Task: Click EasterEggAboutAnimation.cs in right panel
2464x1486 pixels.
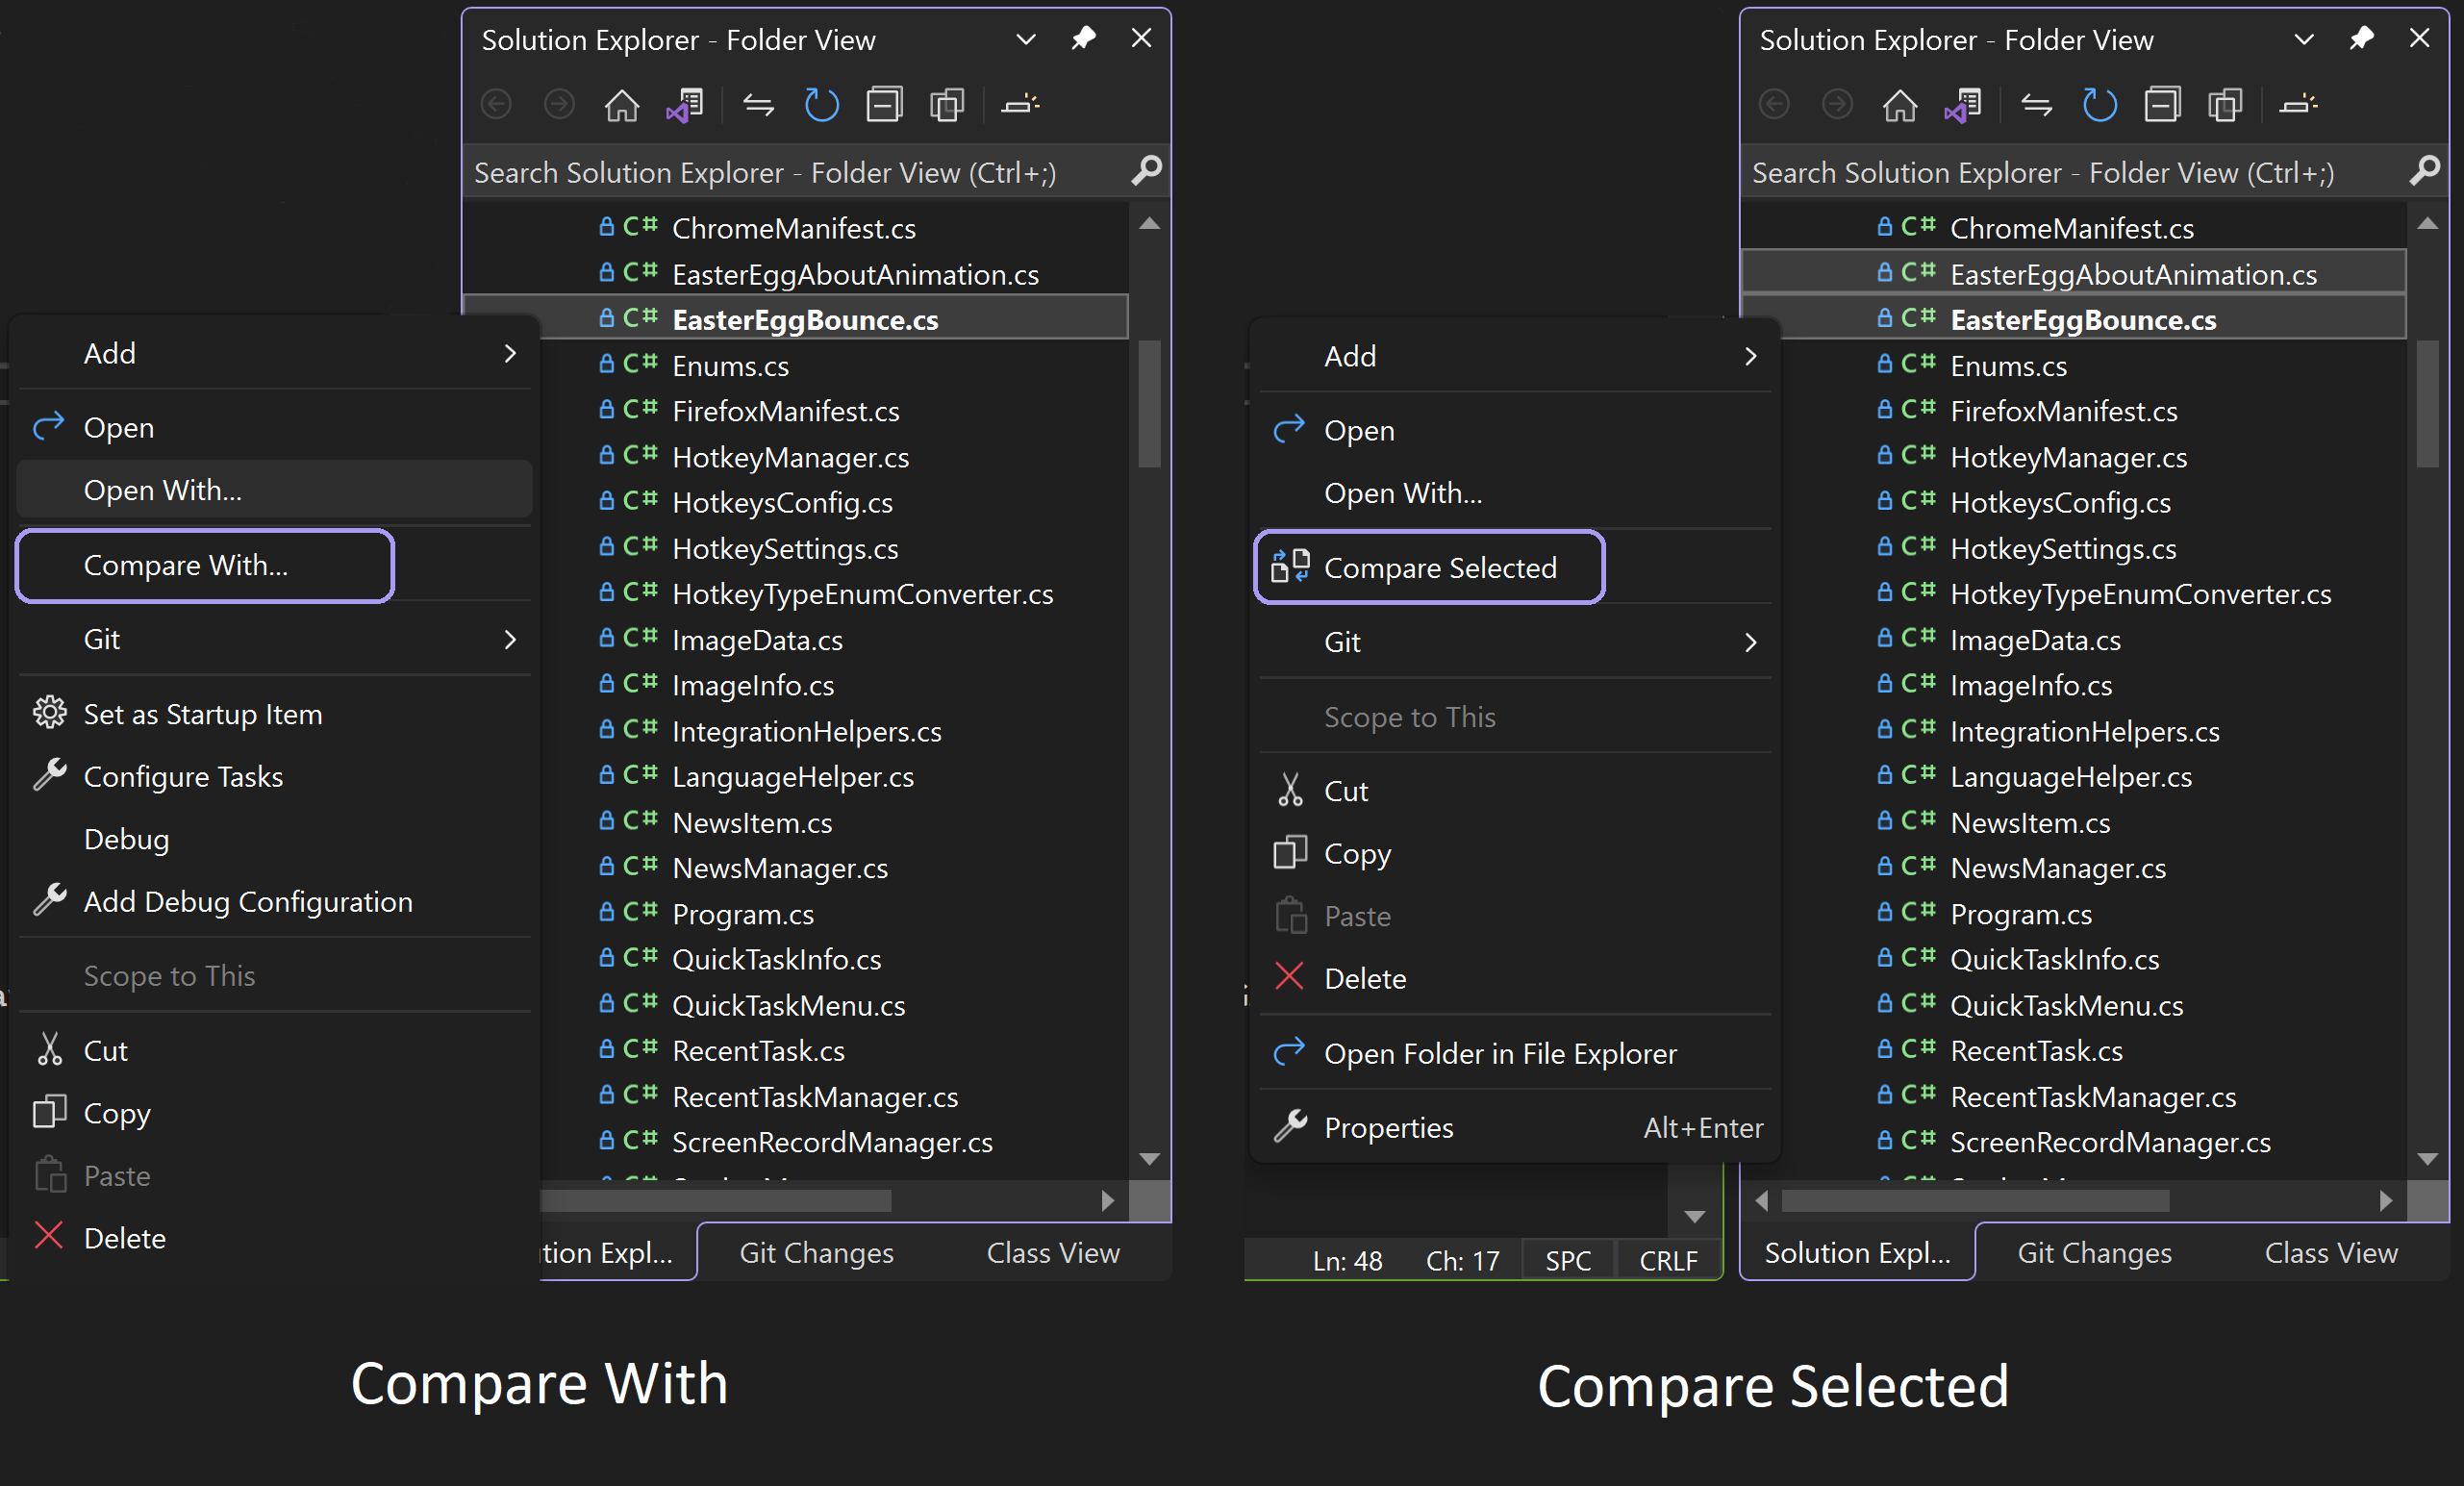Action: [2133, 273]
